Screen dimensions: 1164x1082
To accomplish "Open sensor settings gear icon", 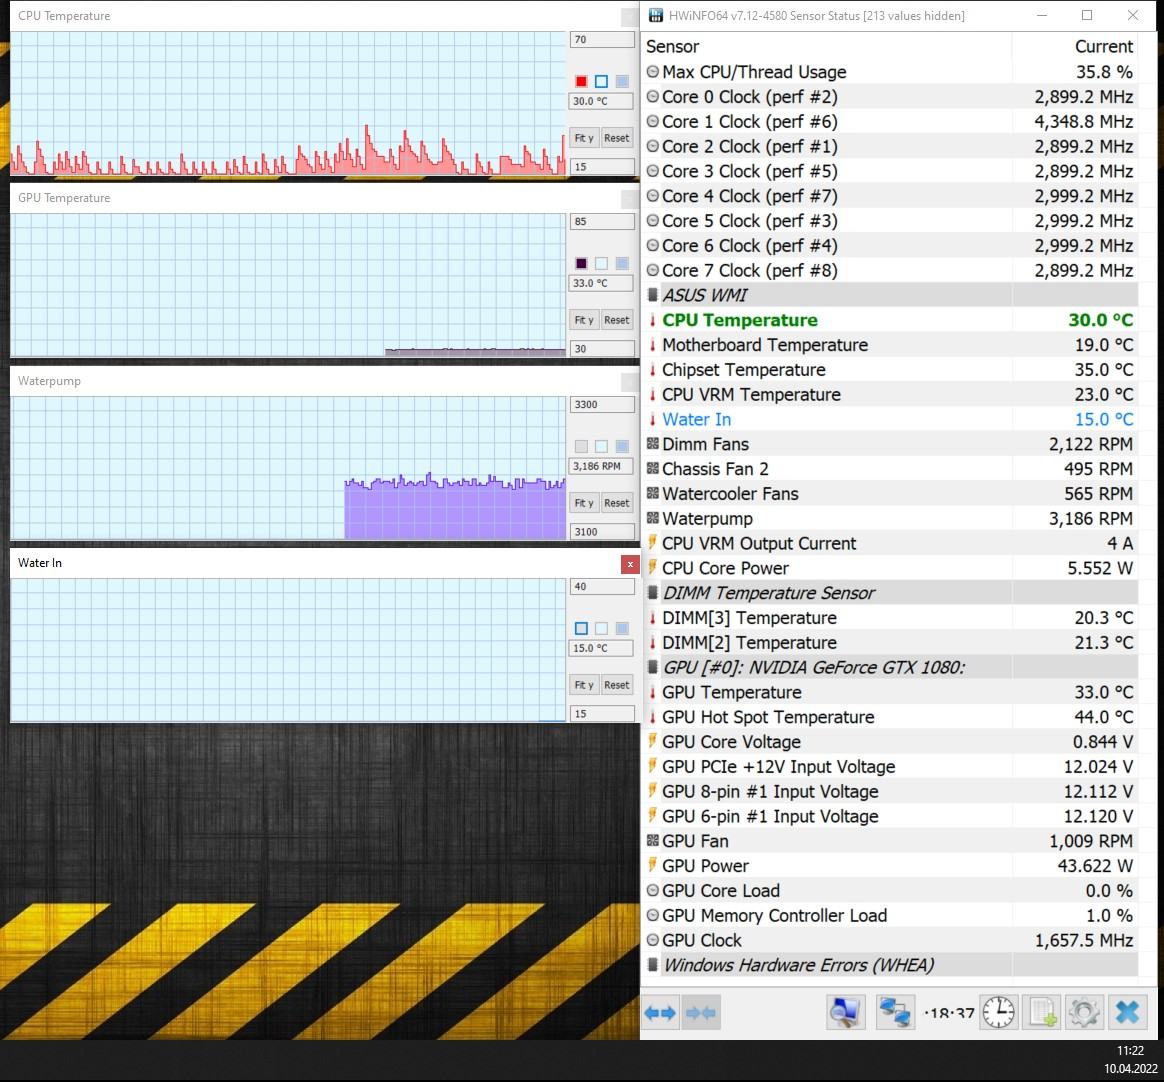I will click(x=1085, y=1012).
